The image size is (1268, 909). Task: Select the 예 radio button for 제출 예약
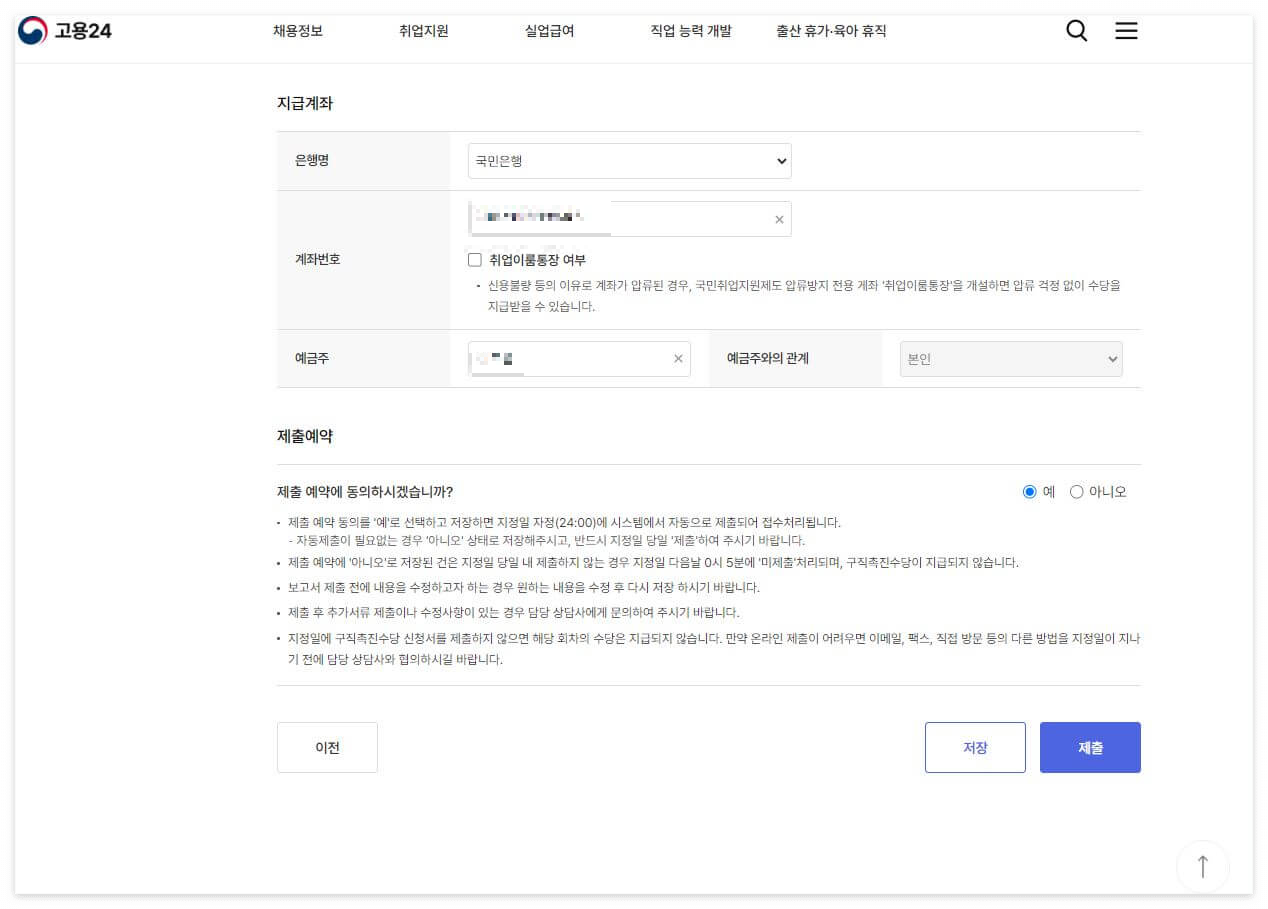1029,491
